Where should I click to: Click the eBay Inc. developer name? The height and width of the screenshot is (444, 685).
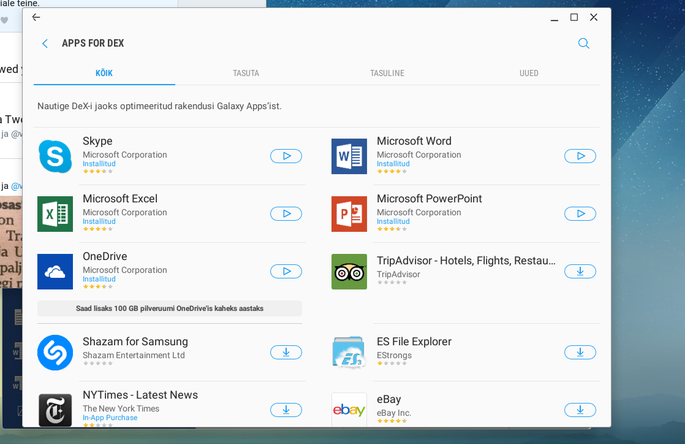click(x=394, y=413)
